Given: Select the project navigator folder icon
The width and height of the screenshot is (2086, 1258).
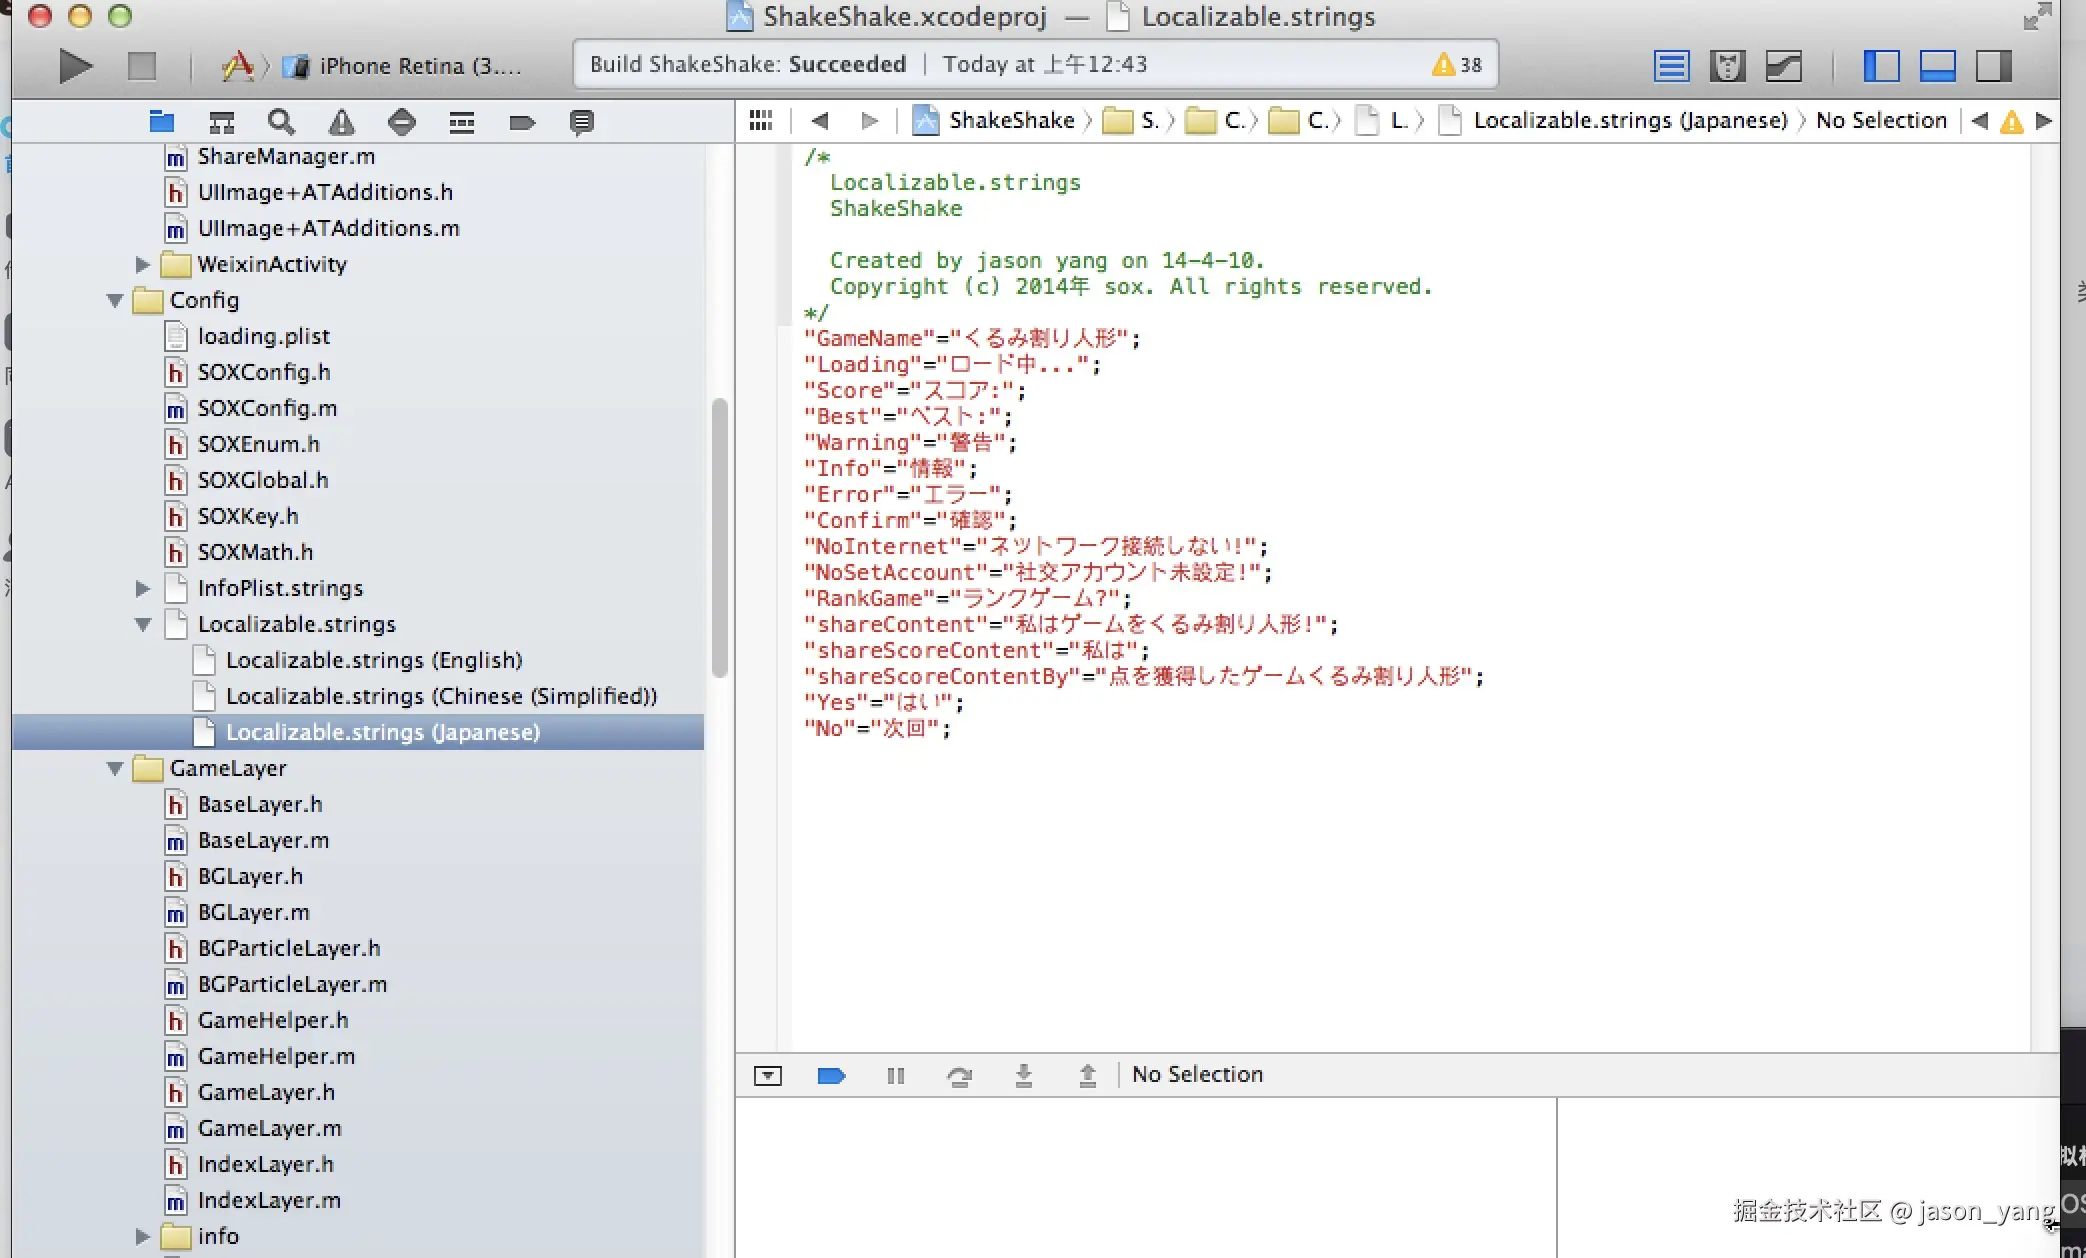Looking at the screenshot, I should [x=161, y=122].
